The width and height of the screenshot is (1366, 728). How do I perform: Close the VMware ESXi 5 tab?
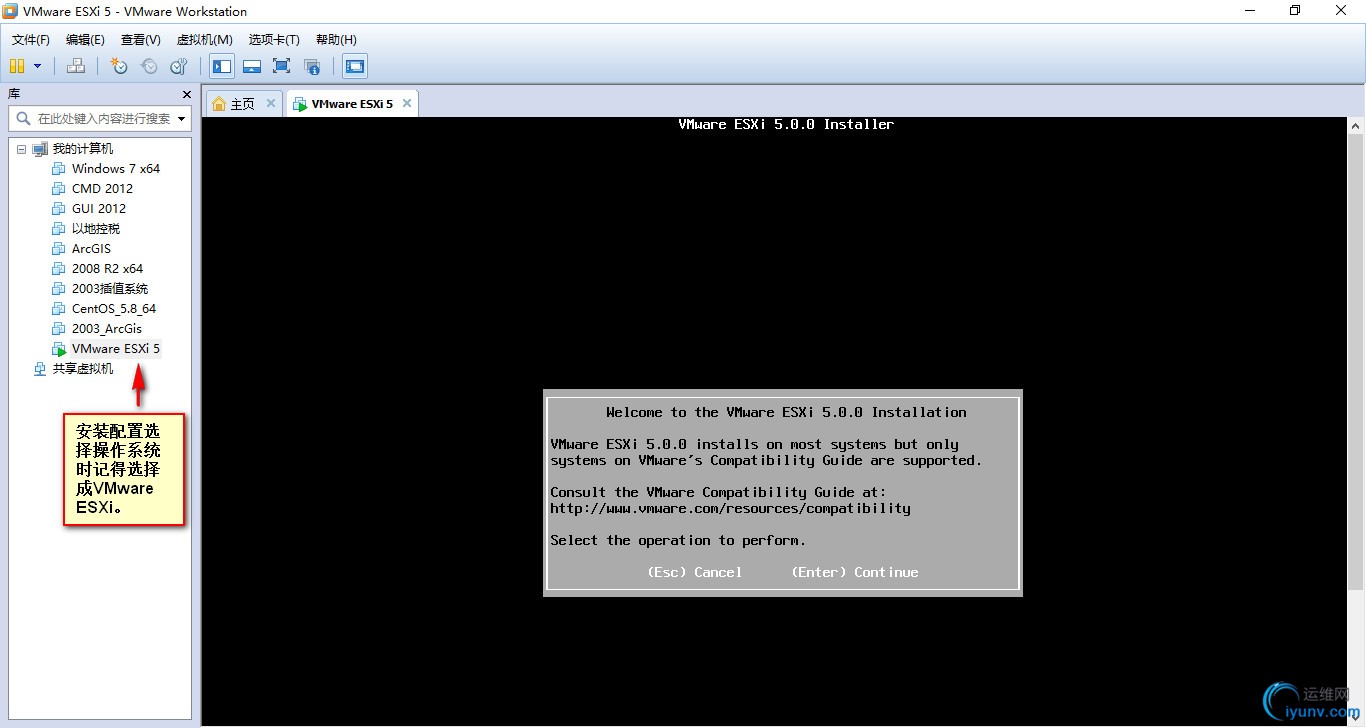click(406, 103)
